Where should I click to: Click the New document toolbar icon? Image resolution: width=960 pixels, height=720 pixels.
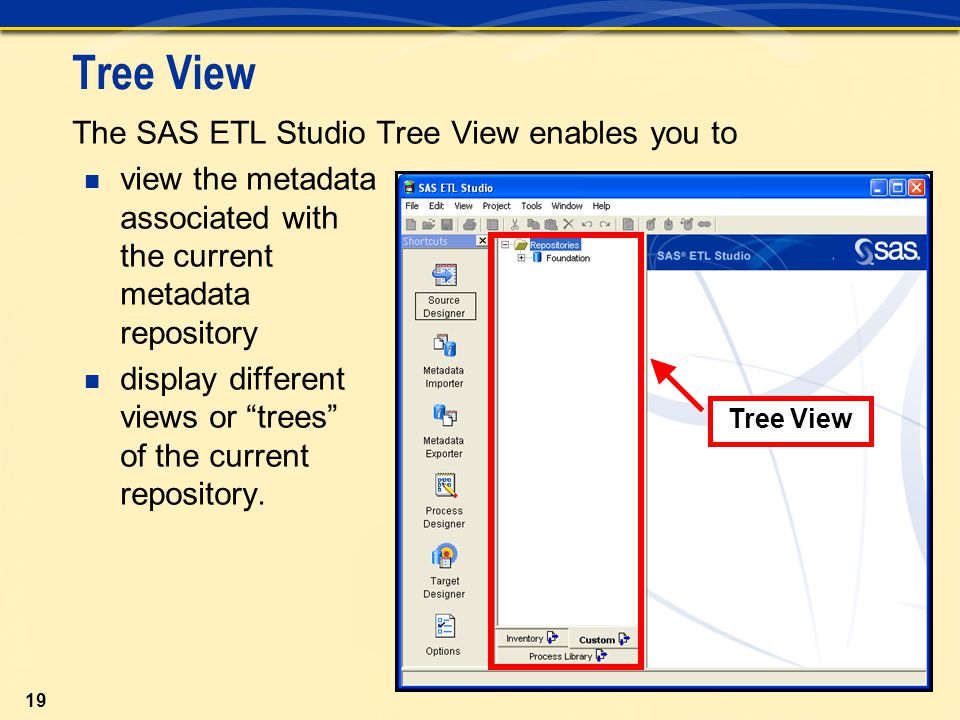click(x=411, y=225)
